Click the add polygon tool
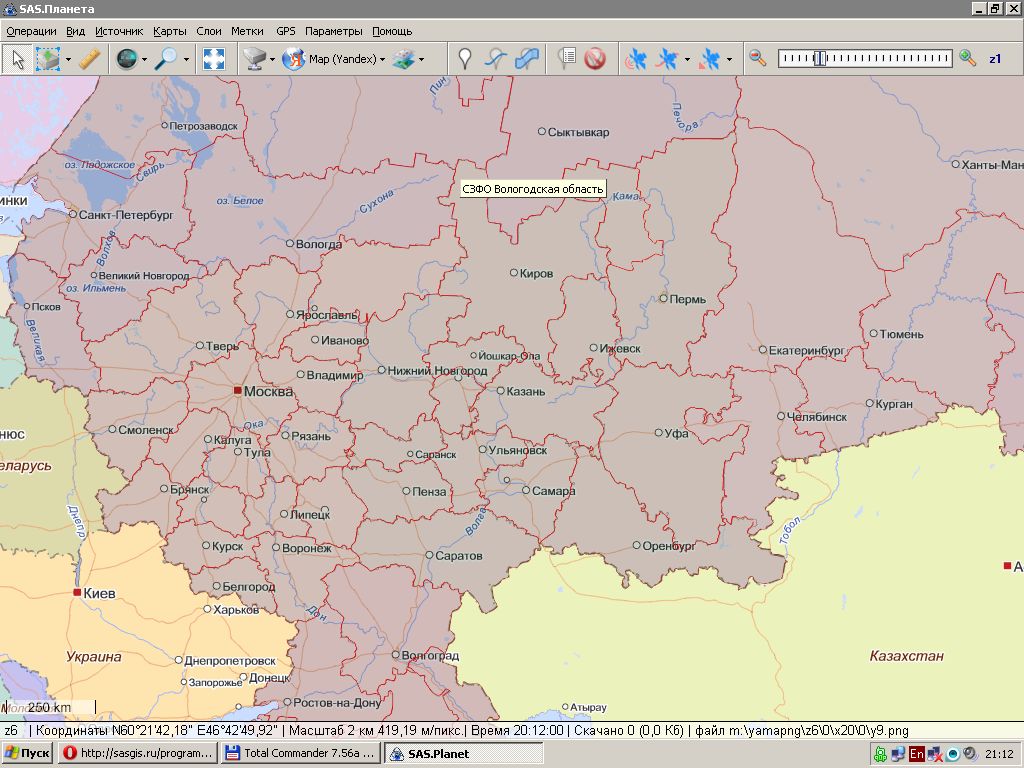Screen dimensions: 1024x768 tap(527, 59)
